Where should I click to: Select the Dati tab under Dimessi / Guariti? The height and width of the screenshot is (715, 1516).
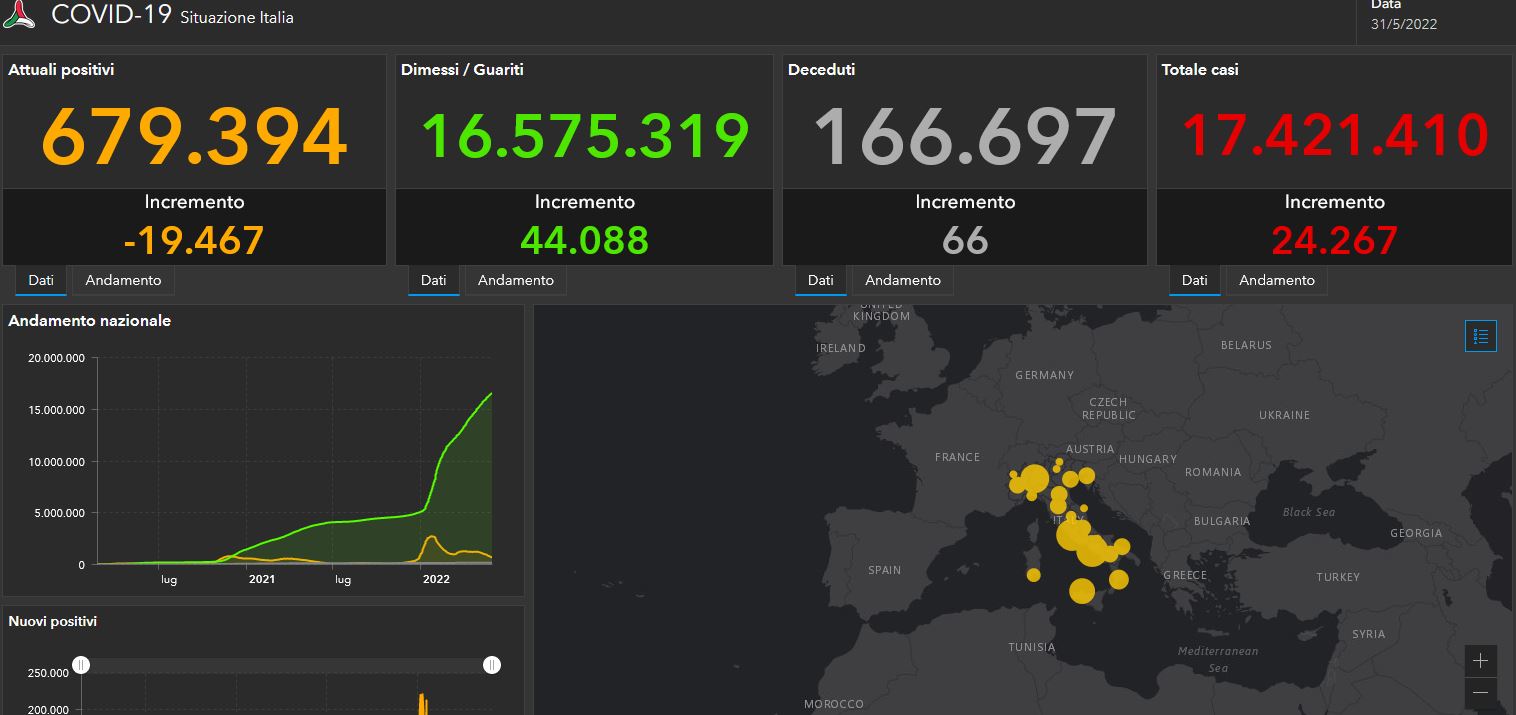point(434,280)
